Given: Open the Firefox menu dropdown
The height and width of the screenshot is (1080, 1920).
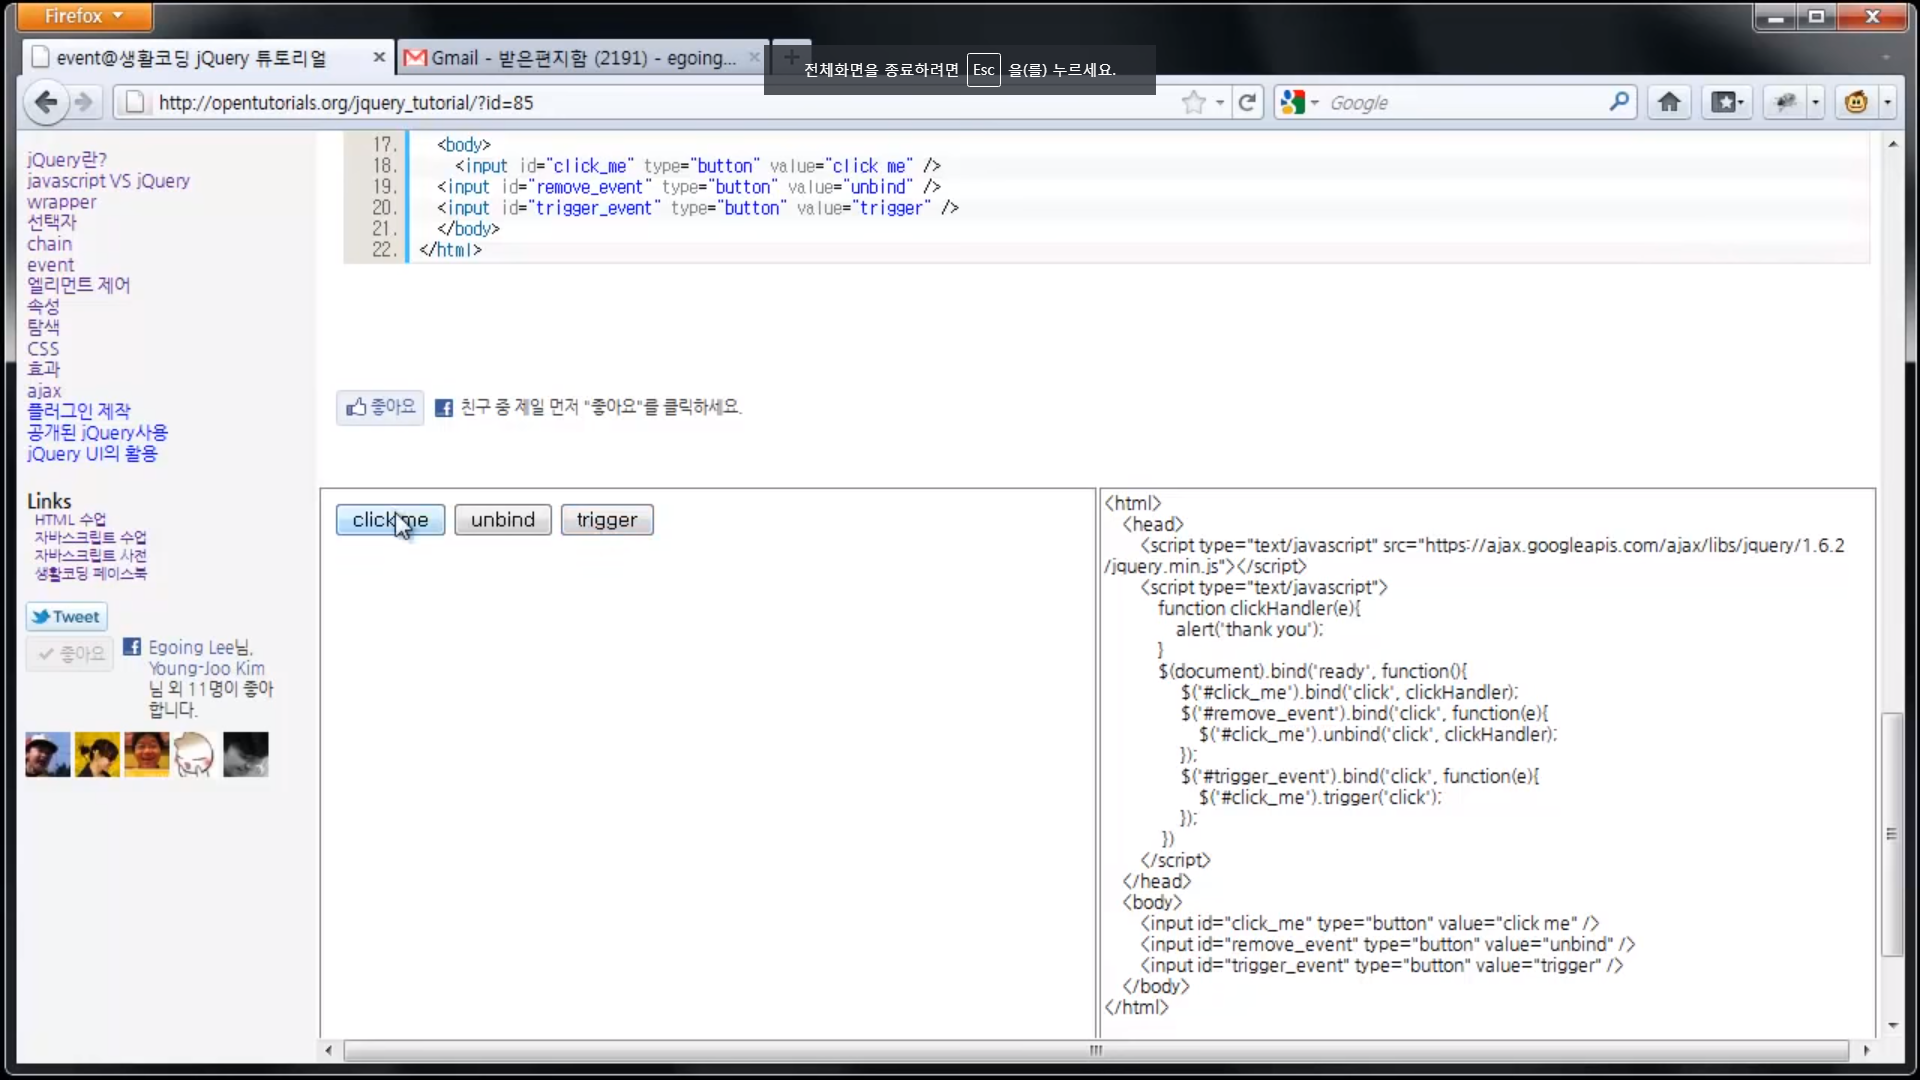Looking at the screenshot, I should [x=84, y=16].
